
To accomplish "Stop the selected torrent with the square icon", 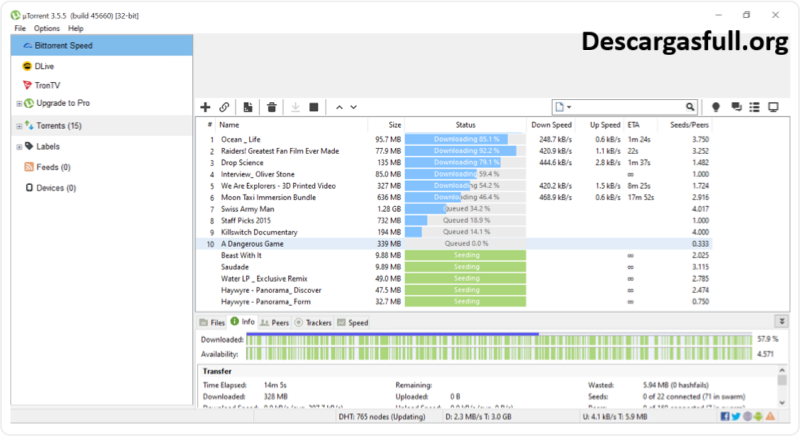I will click(x=313, y=106).
